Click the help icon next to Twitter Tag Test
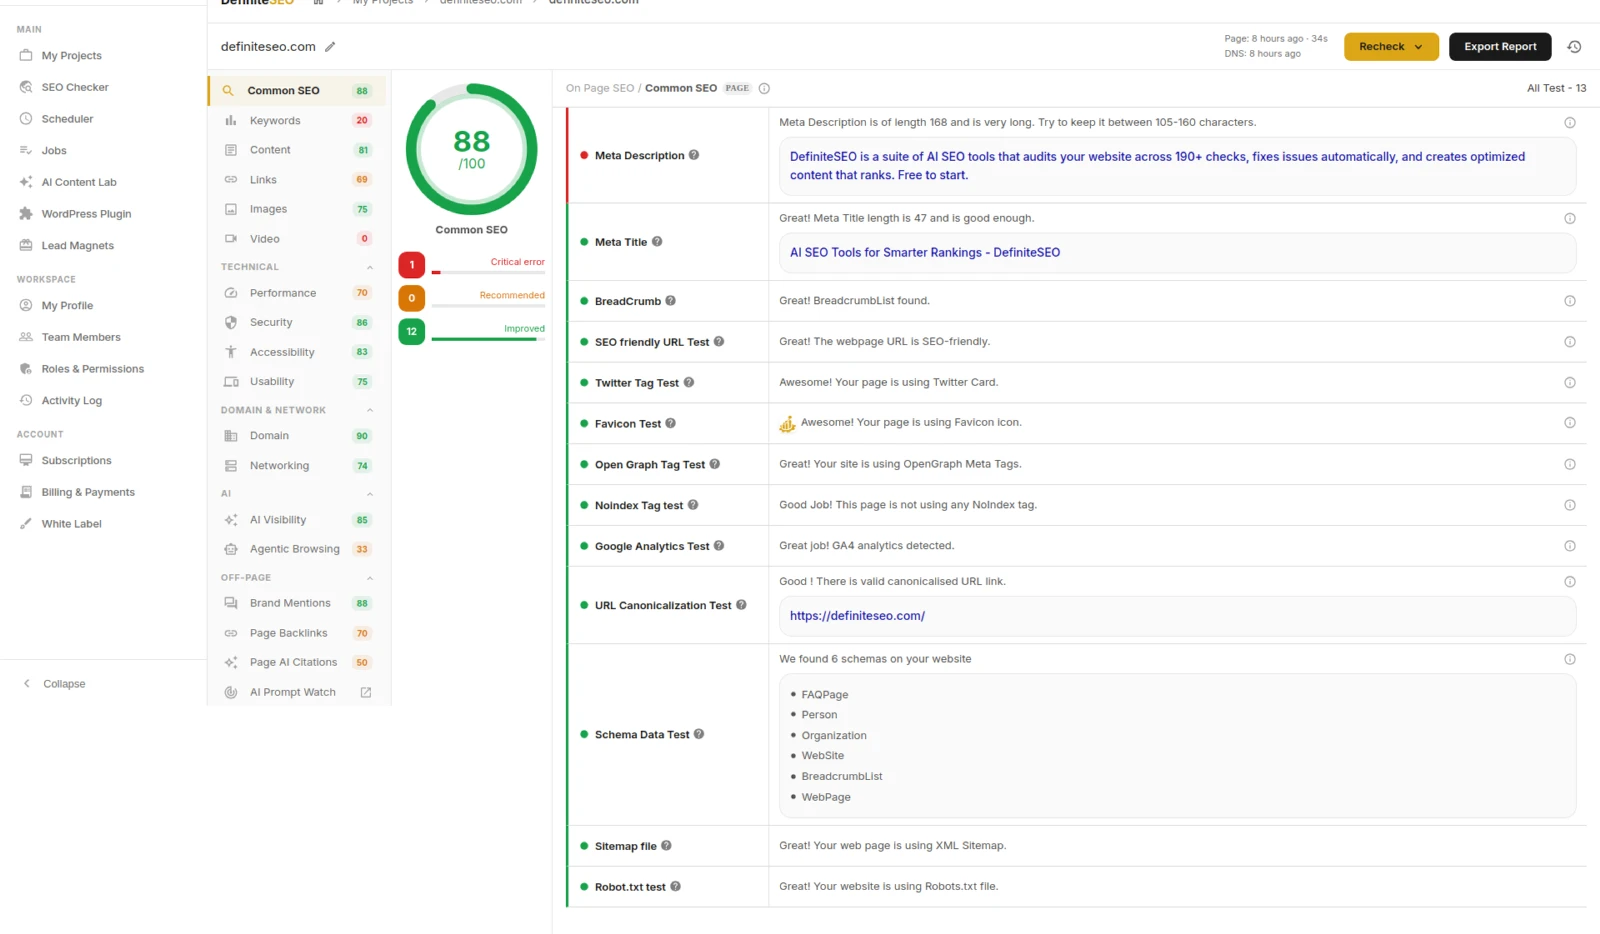Screen dimensions: 1600x934 689,383
